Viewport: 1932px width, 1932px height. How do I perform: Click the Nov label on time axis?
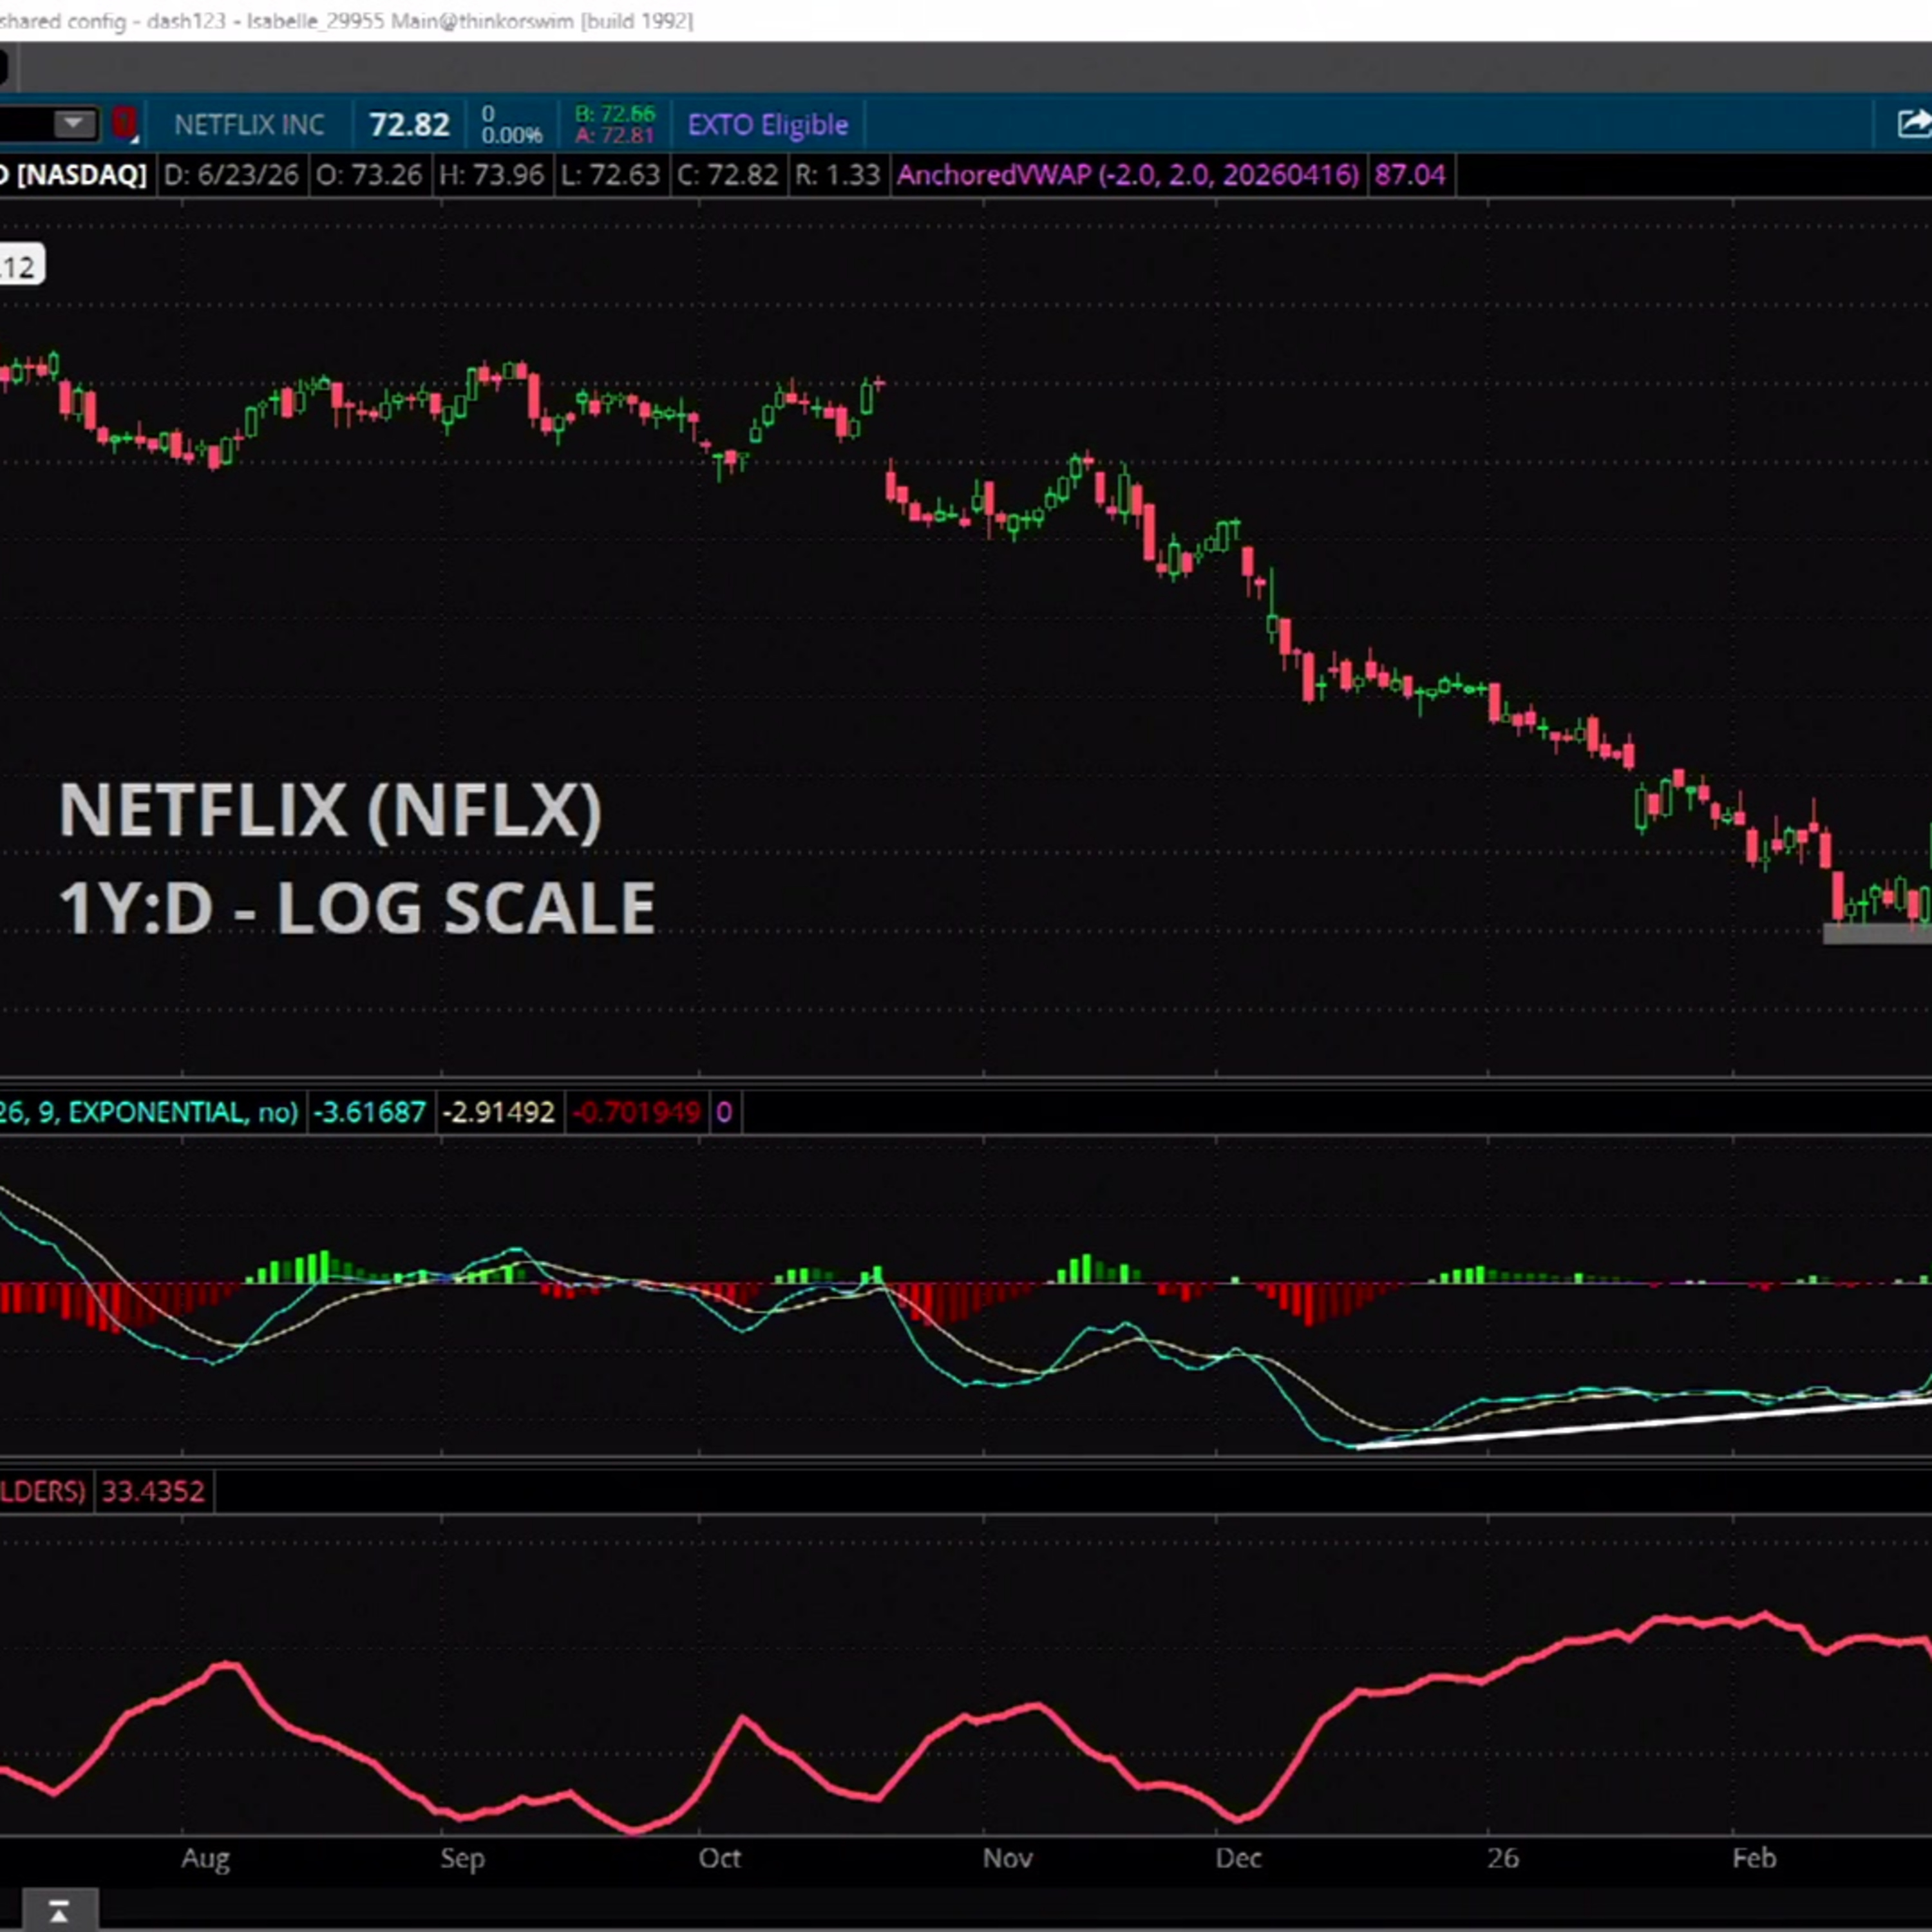click(1007, 1858)
